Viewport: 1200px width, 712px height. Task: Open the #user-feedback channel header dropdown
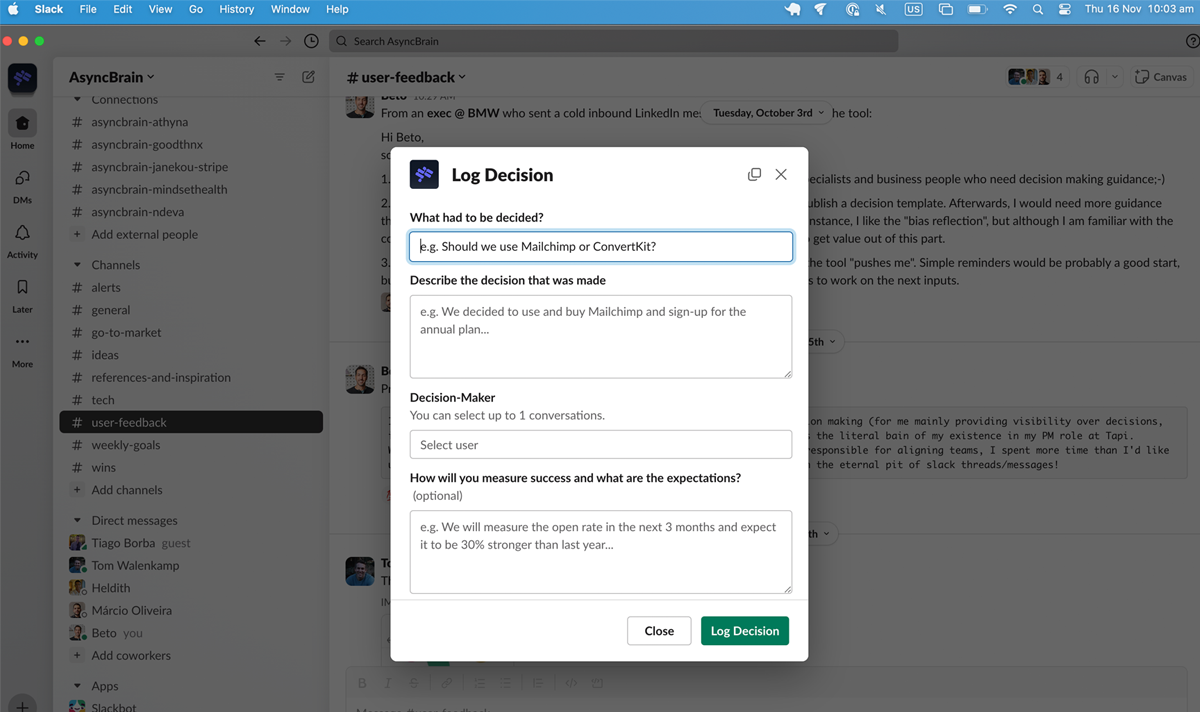406,77
